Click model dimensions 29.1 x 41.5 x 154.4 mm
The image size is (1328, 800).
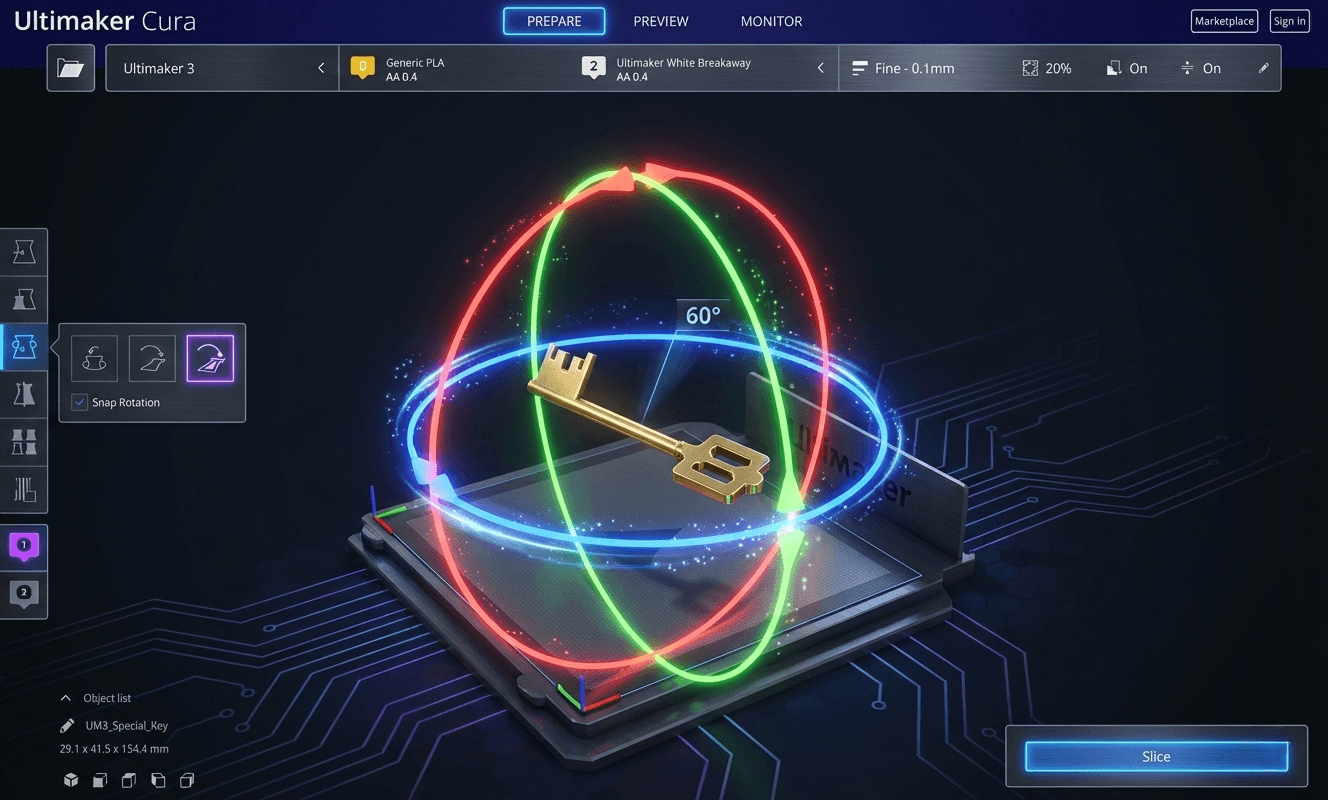point(114,748)
